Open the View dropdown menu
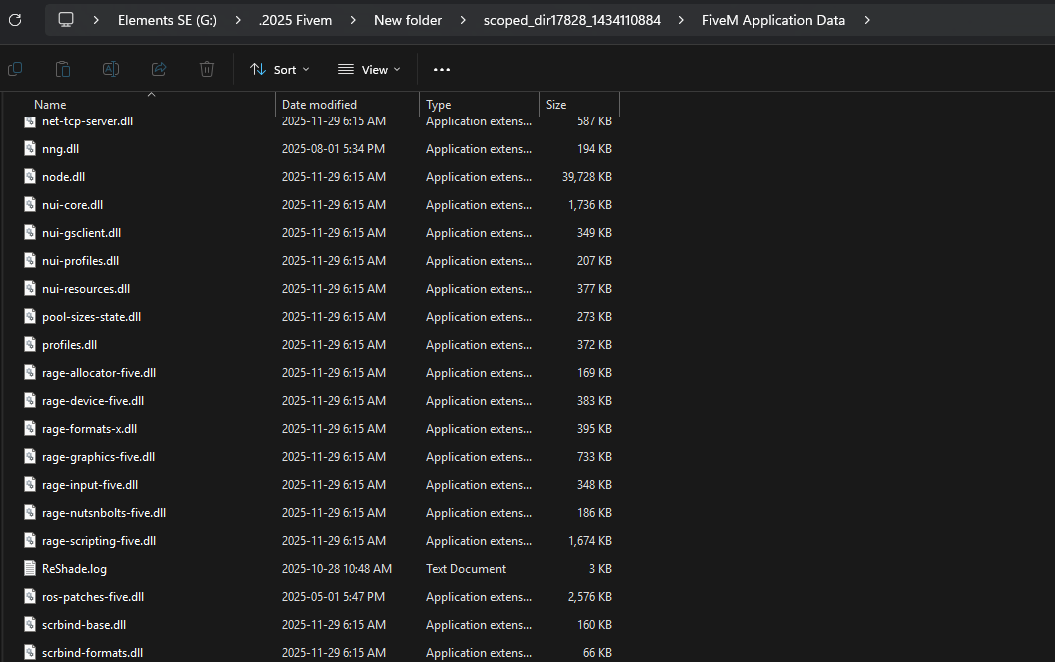The height and width of the screenshot is (662, 1055). [x=369, y=70]
